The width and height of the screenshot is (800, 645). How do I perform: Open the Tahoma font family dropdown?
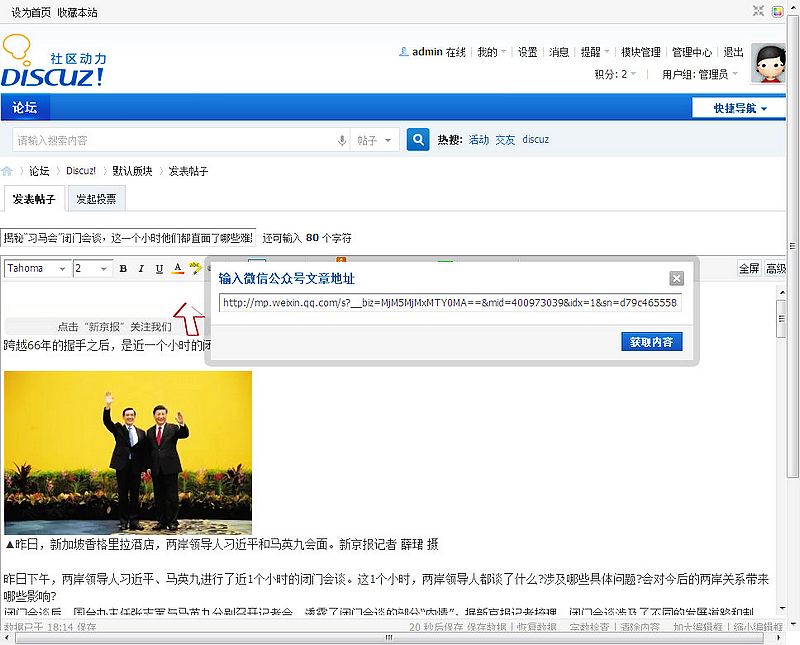click(x=37, y=268)
